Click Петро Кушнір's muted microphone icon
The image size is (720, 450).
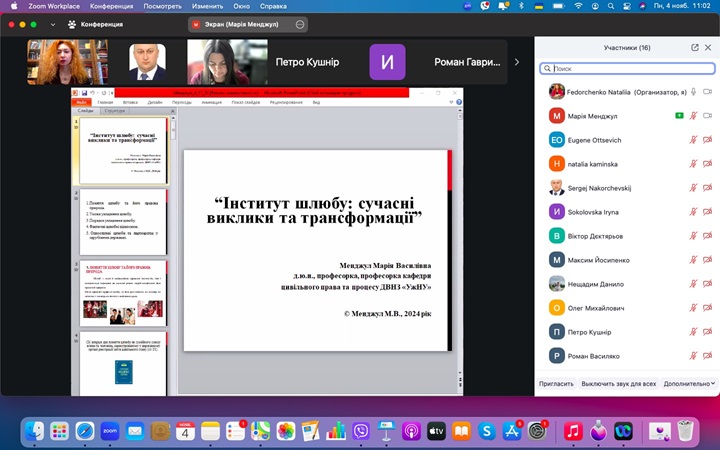pos(693,332)
